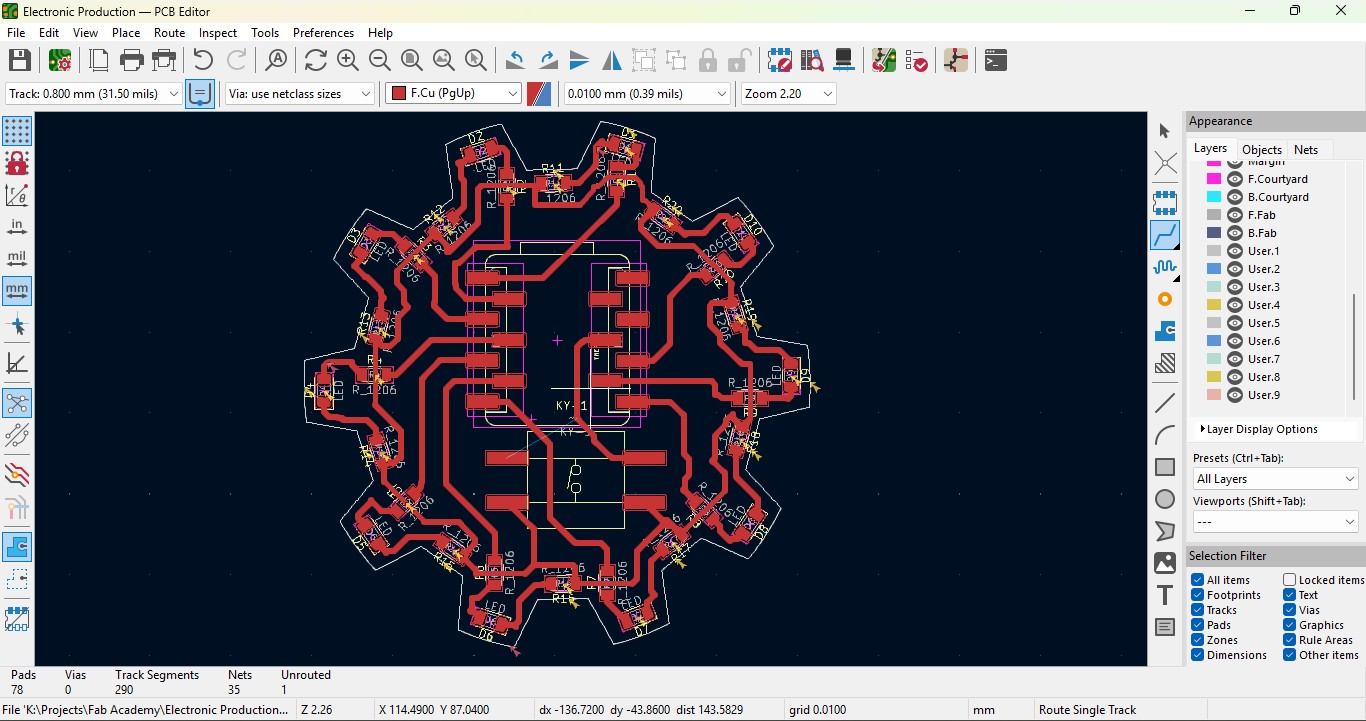This screenshot has height=721, width=1366.
Task: Open the Inspect menu
Action: pos(218,33)
